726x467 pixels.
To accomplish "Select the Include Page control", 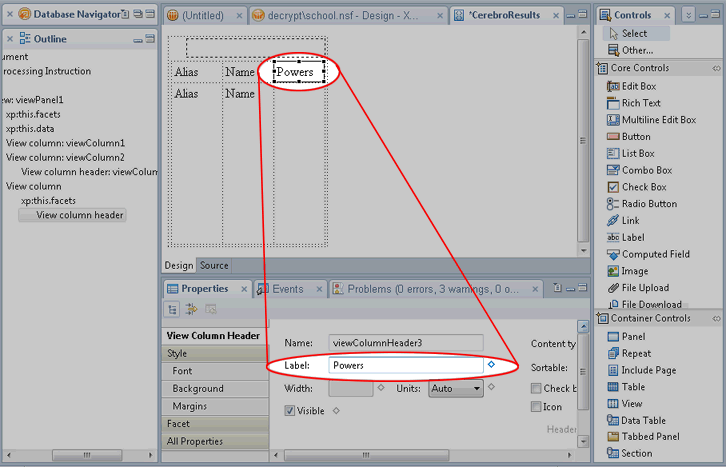I will 641,370.
